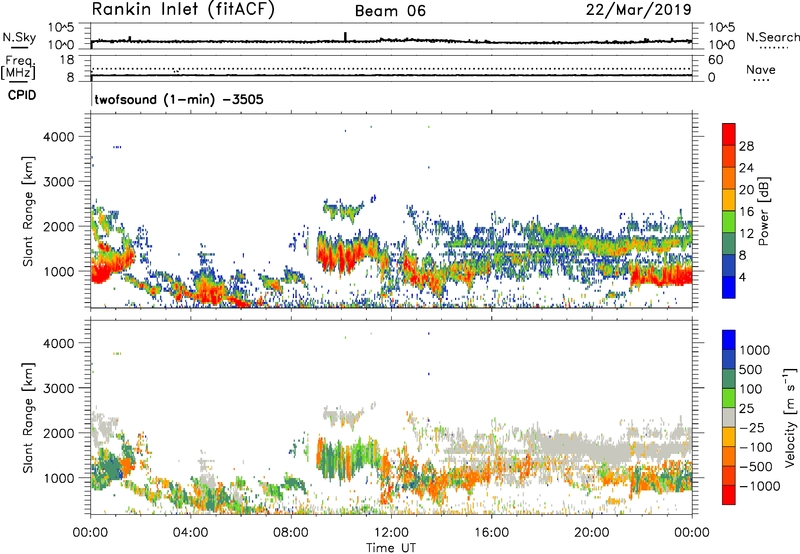Click the "4000" range tick of the power panel
The image size is (800, 554).
[x=58, y=137]
